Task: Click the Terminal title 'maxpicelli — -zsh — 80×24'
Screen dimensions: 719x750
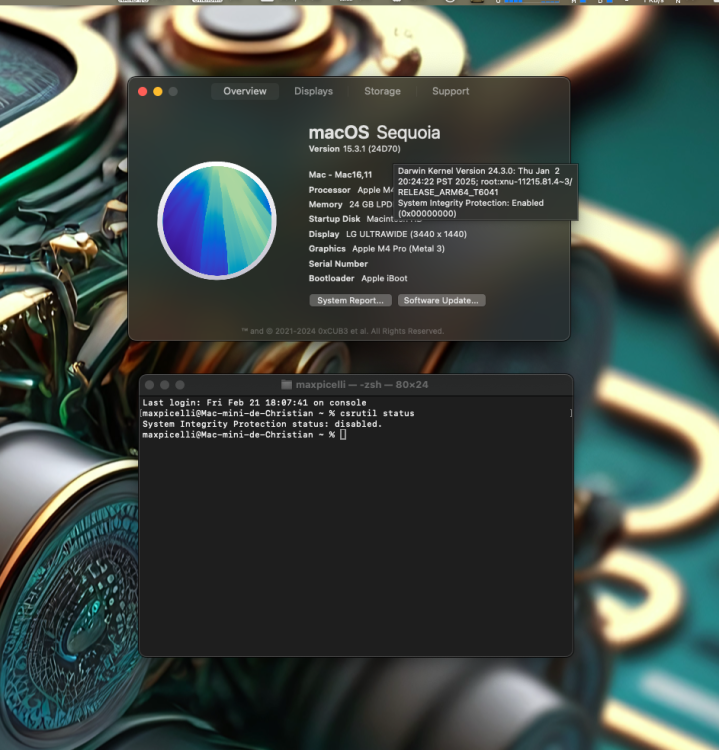Action: click(x=362, y=385)
